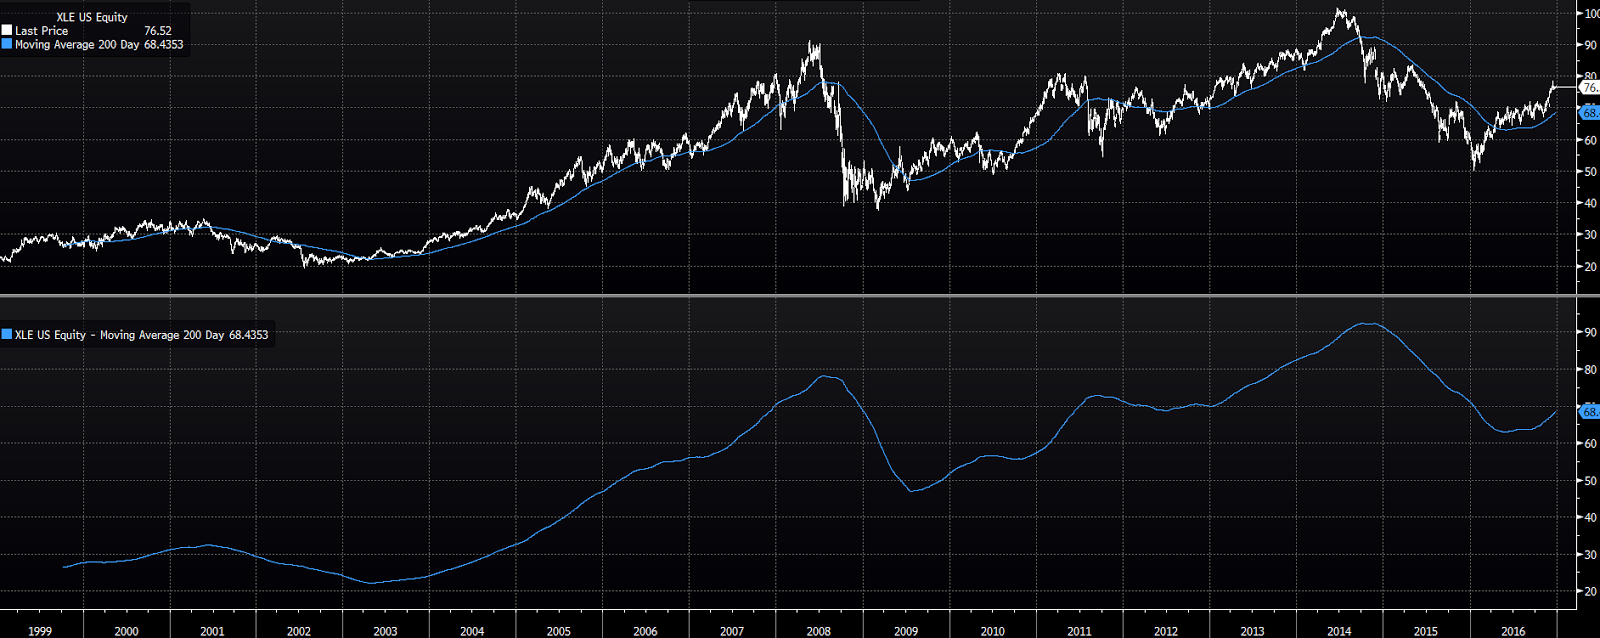1600x638 pixels.
Task: Click the 2005 year label
Action: coord(559,631)
